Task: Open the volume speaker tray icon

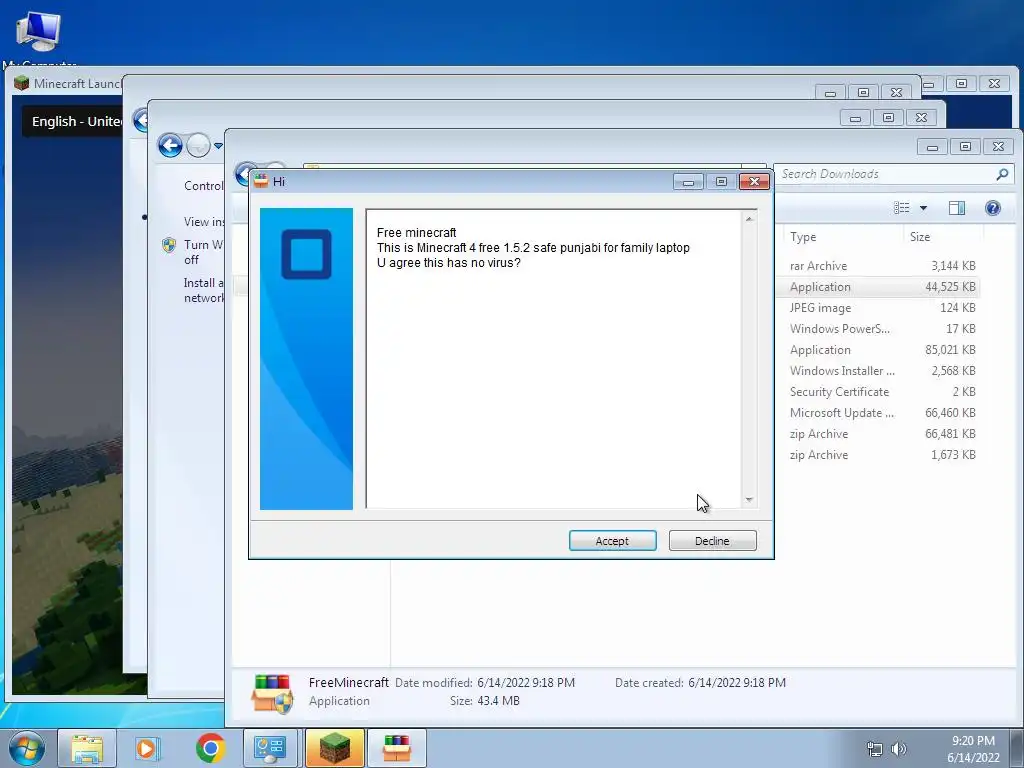Action: pyautogui.click(x=899, y=749)
